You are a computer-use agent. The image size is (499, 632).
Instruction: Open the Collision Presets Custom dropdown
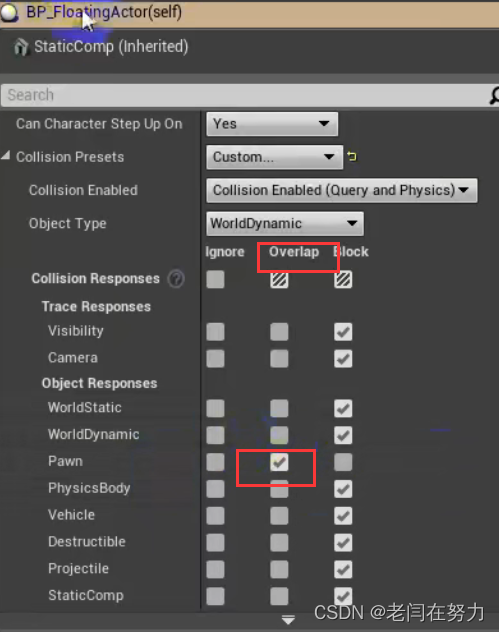(x=274, y=157)
